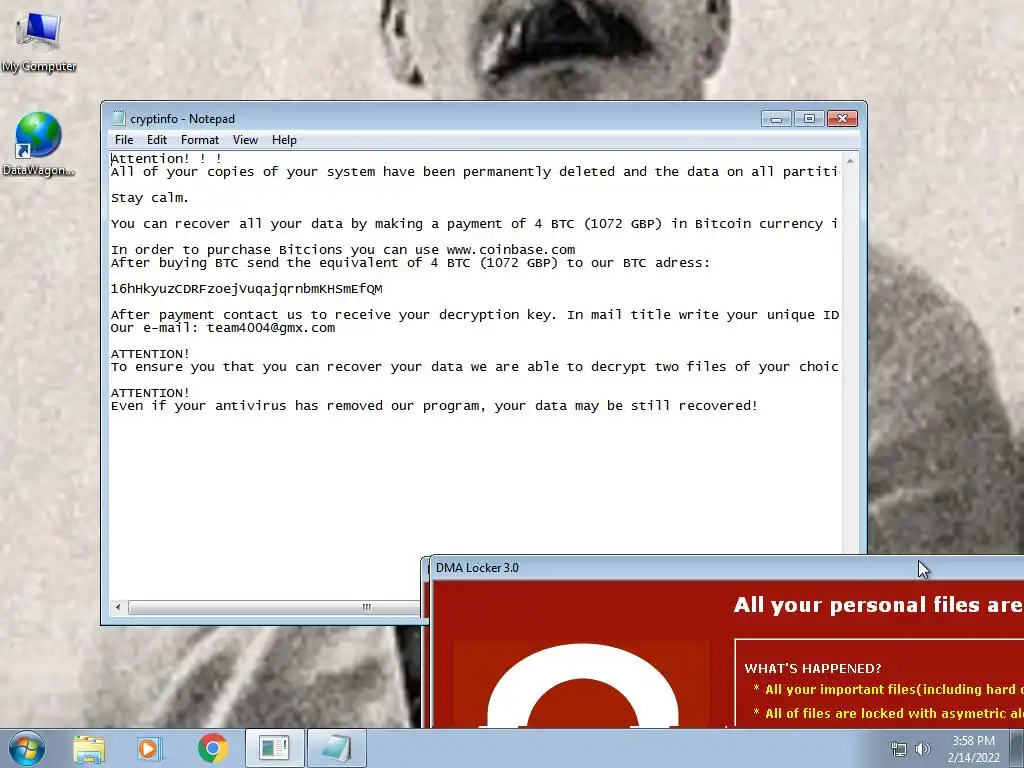Launch Windows Media Player from taskbar
The height and width of the screenshot is (768, 1024).
click(x=148, y=748)
